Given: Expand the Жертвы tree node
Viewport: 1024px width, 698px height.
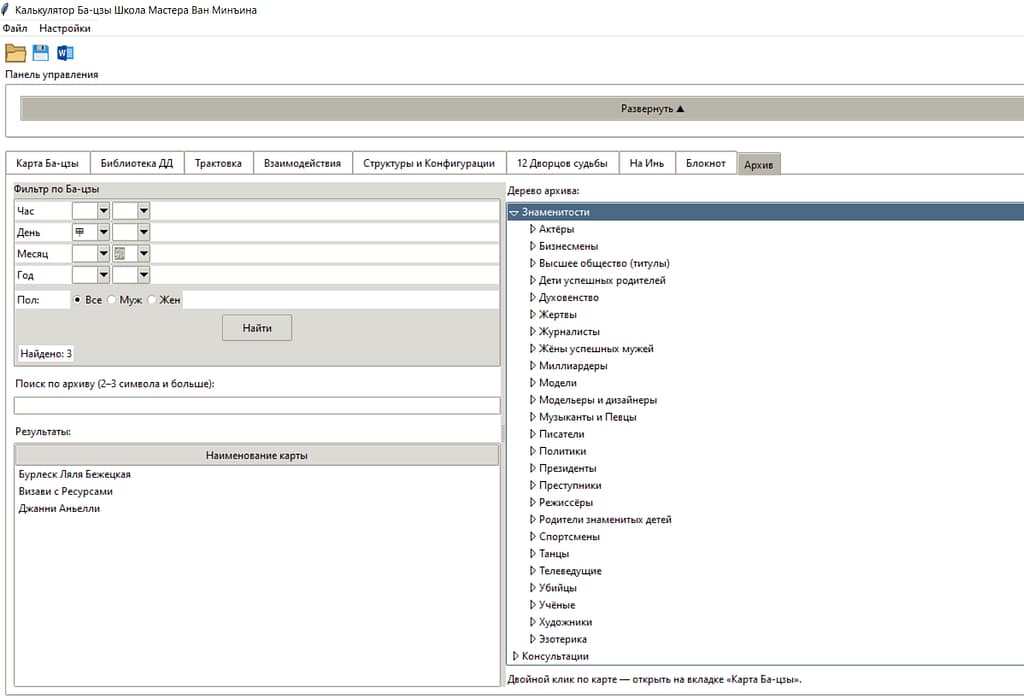Looking at the screenshot, I should pos(533,314).
